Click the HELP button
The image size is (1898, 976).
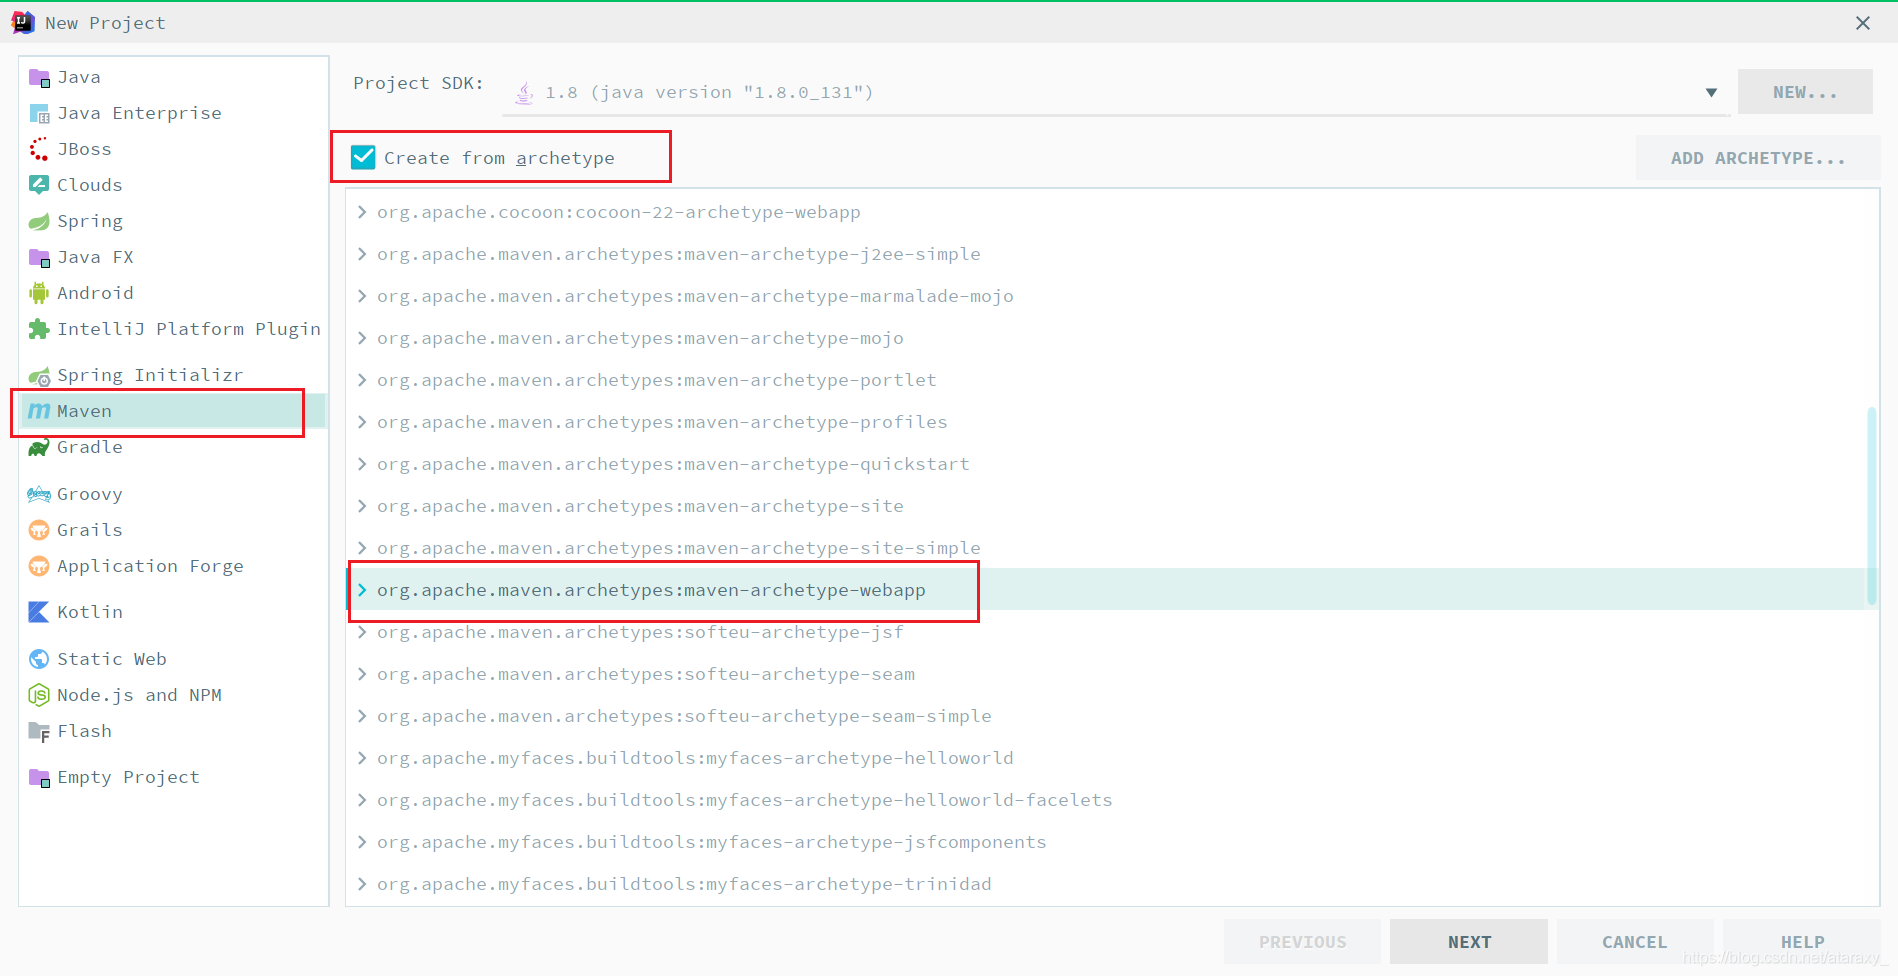tap(1802, 942)
